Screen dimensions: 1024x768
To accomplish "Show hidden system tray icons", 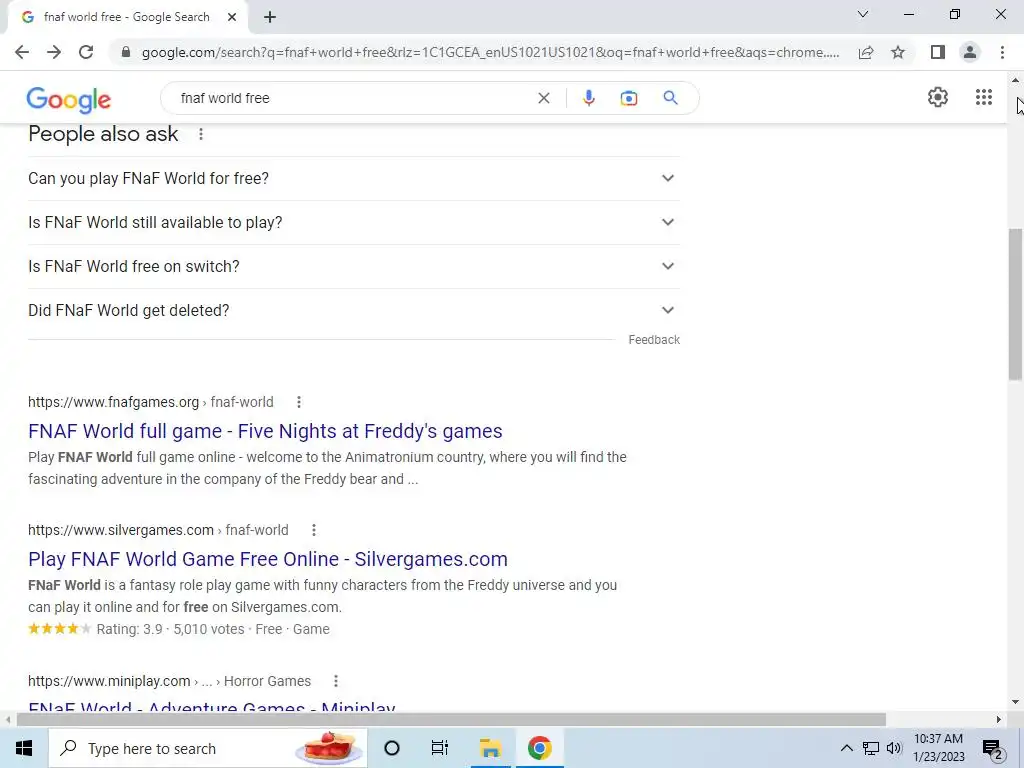I will click(x=846, y=748).
